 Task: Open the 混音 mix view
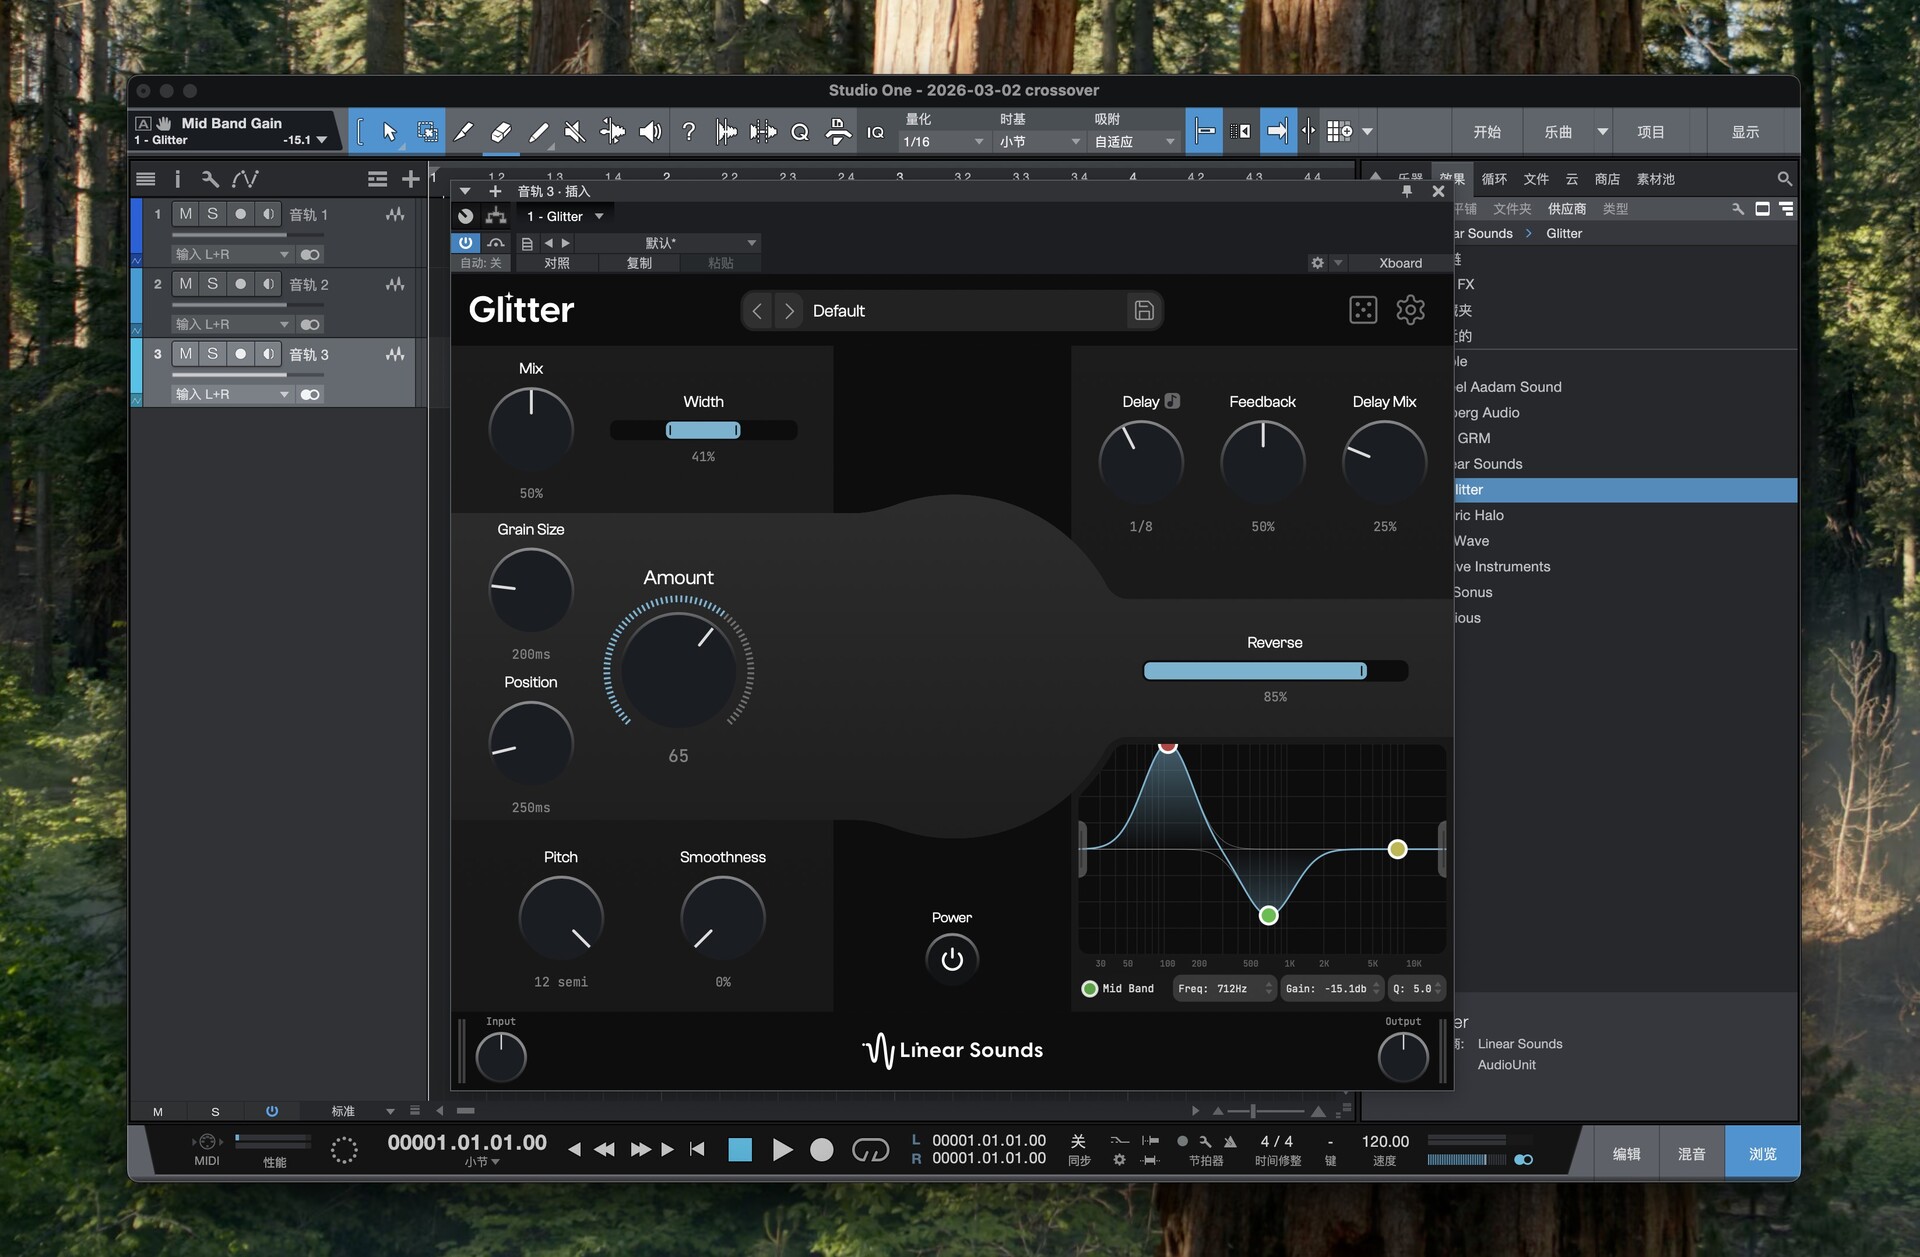coord(1691,1153)
